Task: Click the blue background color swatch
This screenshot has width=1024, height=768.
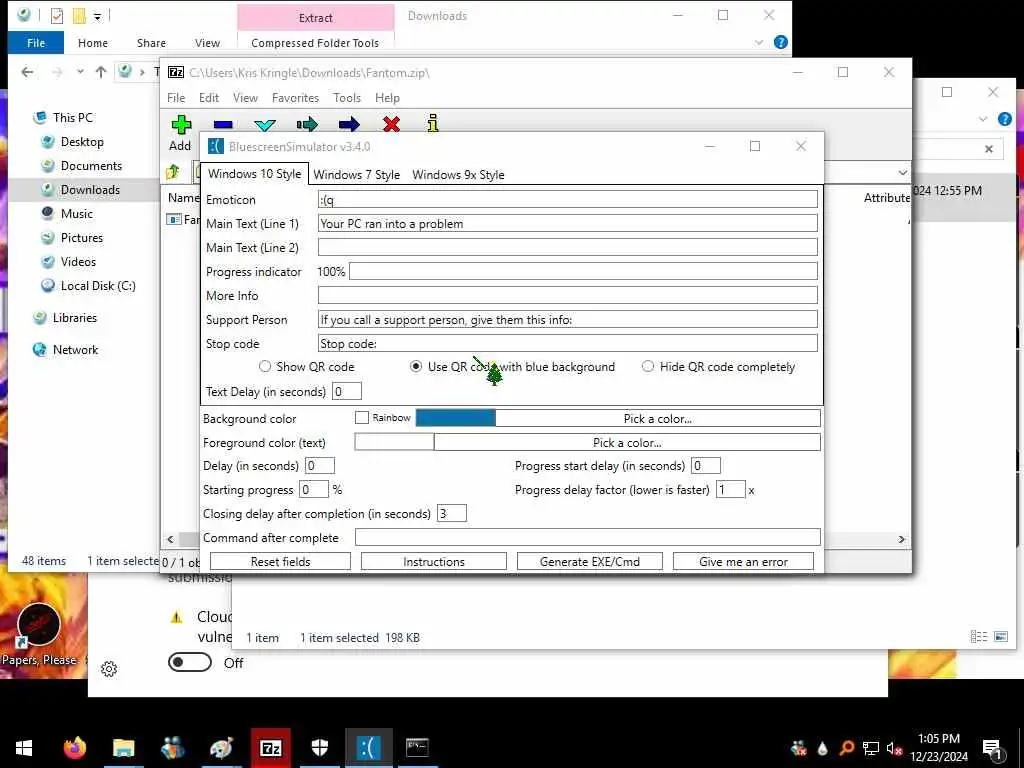Action: click(455, 419)
